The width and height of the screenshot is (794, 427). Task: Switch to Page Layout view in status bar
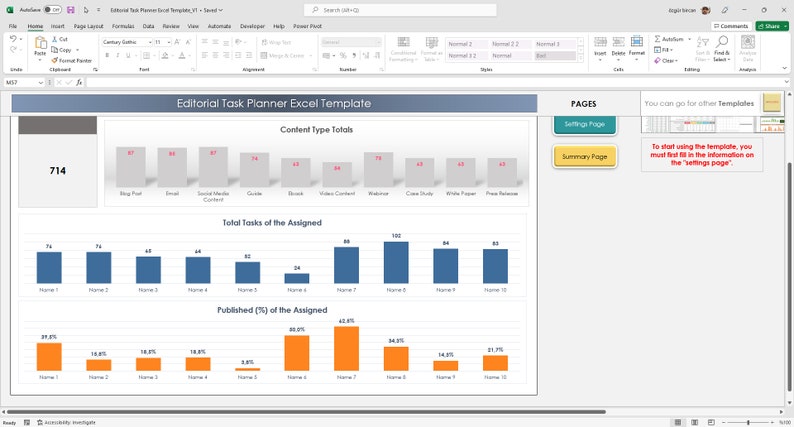[695, 422]
